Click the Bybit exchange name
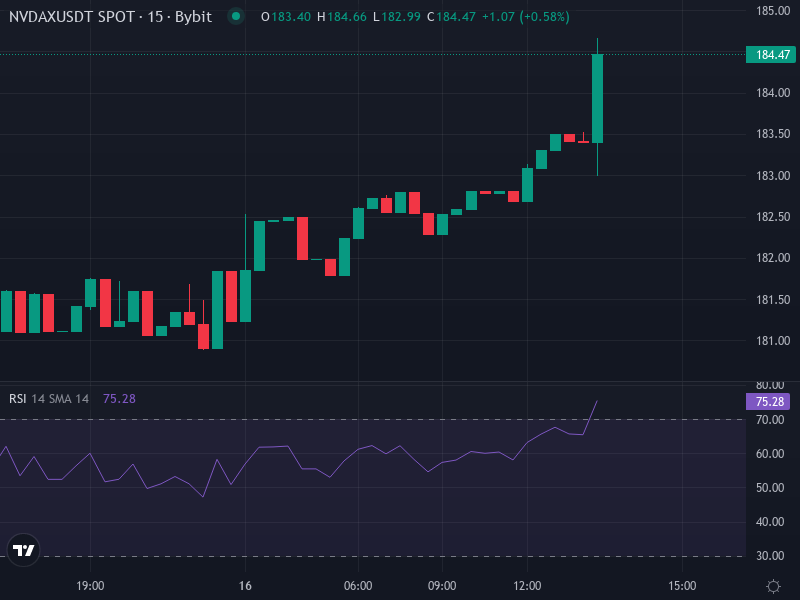 coord(193,16)
